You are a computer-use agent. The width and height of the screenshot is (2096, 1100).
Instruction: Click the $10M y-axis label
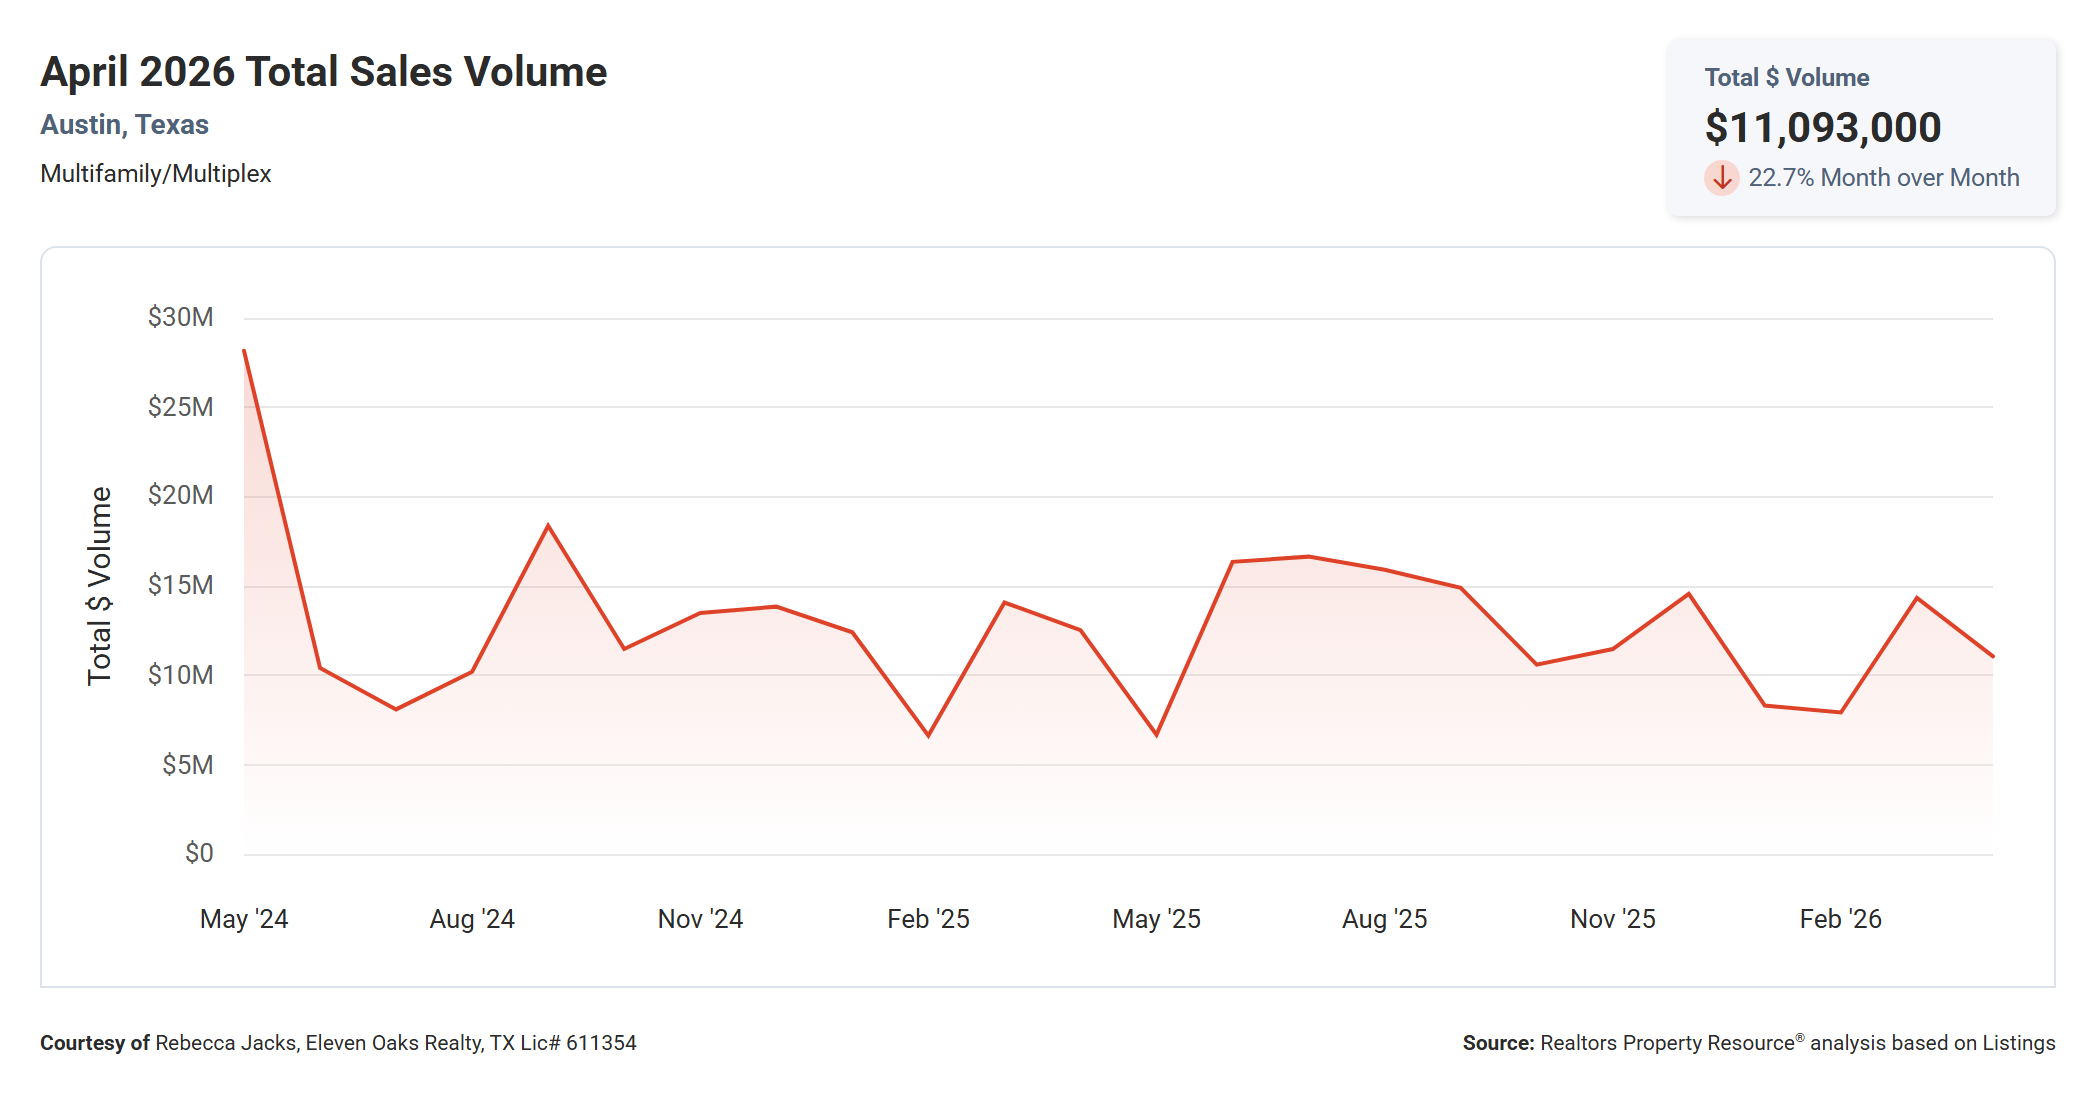(x=181, y=675)
